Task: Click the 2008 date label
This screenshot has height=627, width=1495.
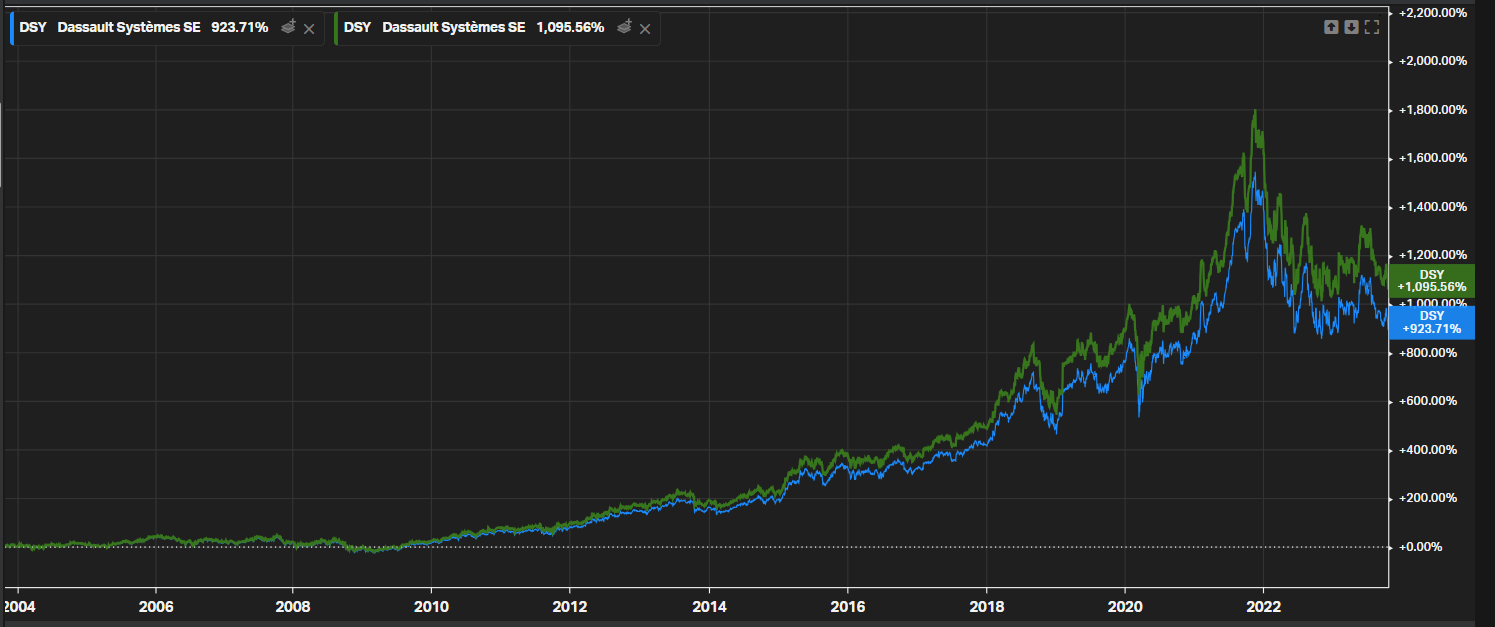Action: pyautogui.click(x=292, y=606)
